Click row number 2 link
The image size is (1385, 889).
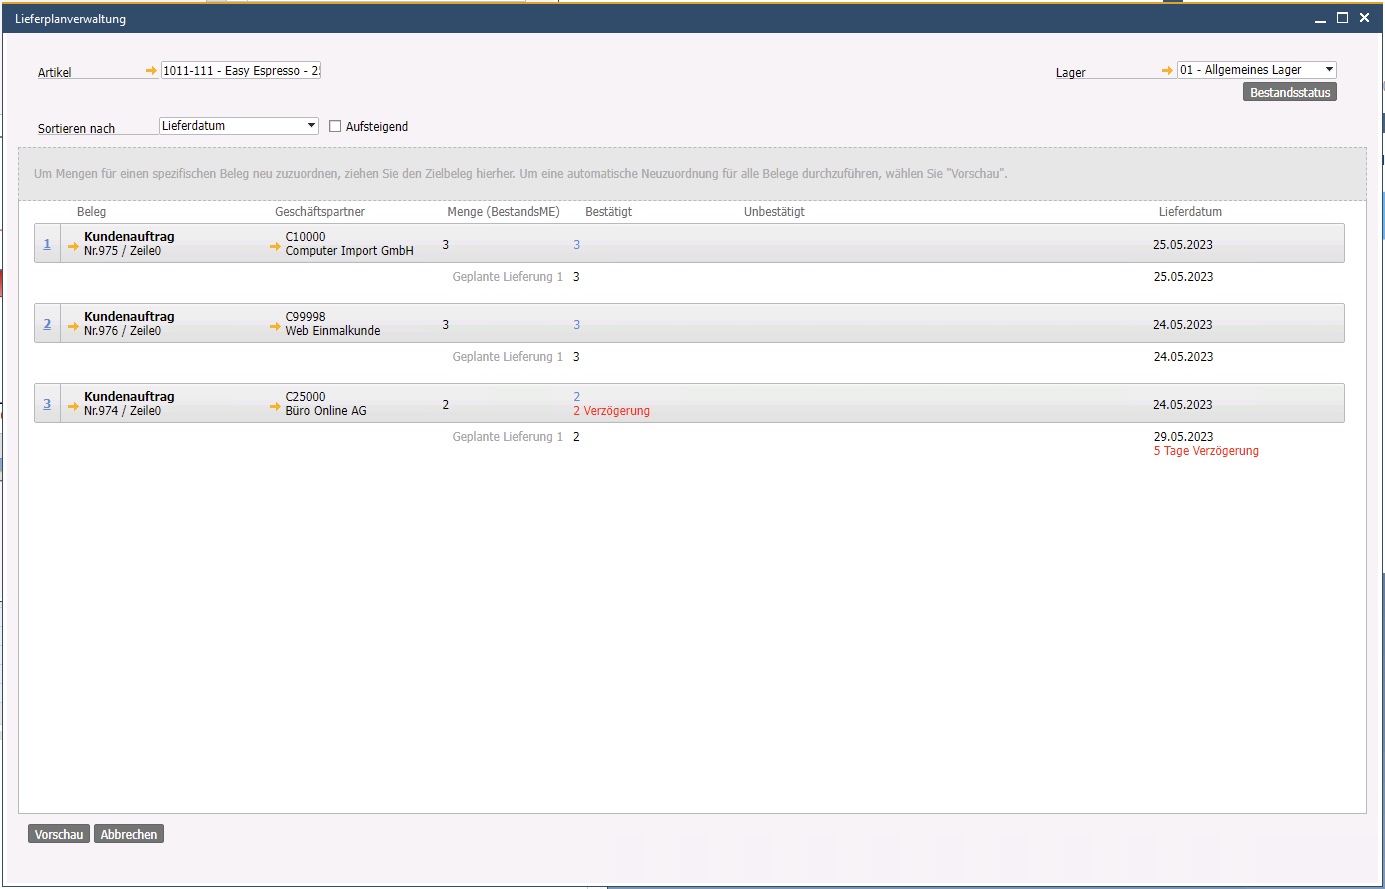(x=47, y=324)
